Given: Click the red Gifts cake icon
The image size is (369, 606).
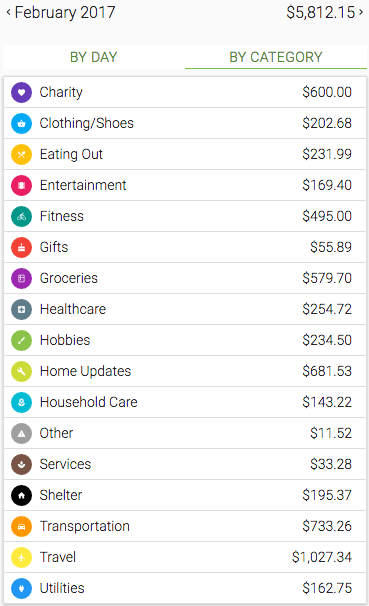Looking at the screenshot, I should [21, 247].
